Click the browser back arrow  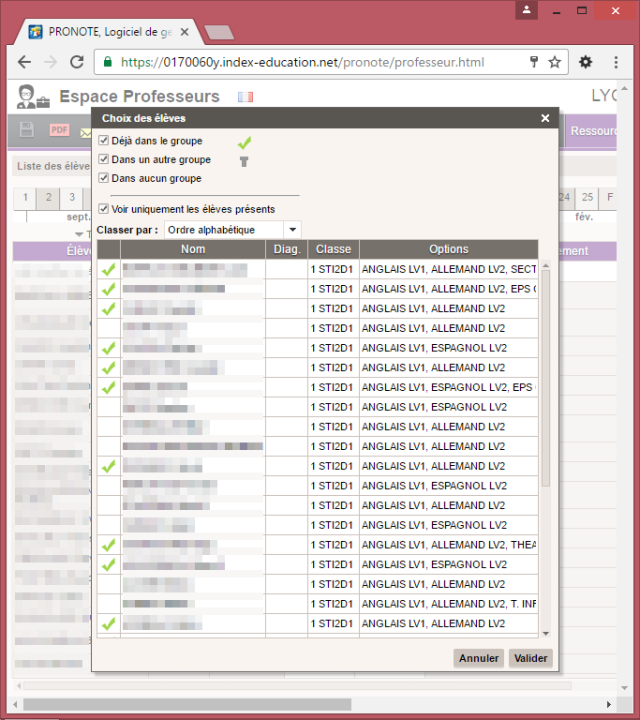(x=24, y=62)
